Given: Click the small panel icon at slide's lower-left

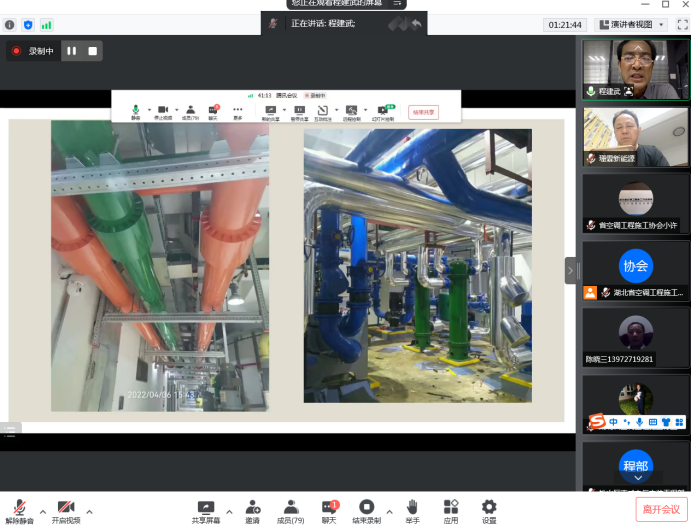Looking at the screenshot, I should point(10,430).
